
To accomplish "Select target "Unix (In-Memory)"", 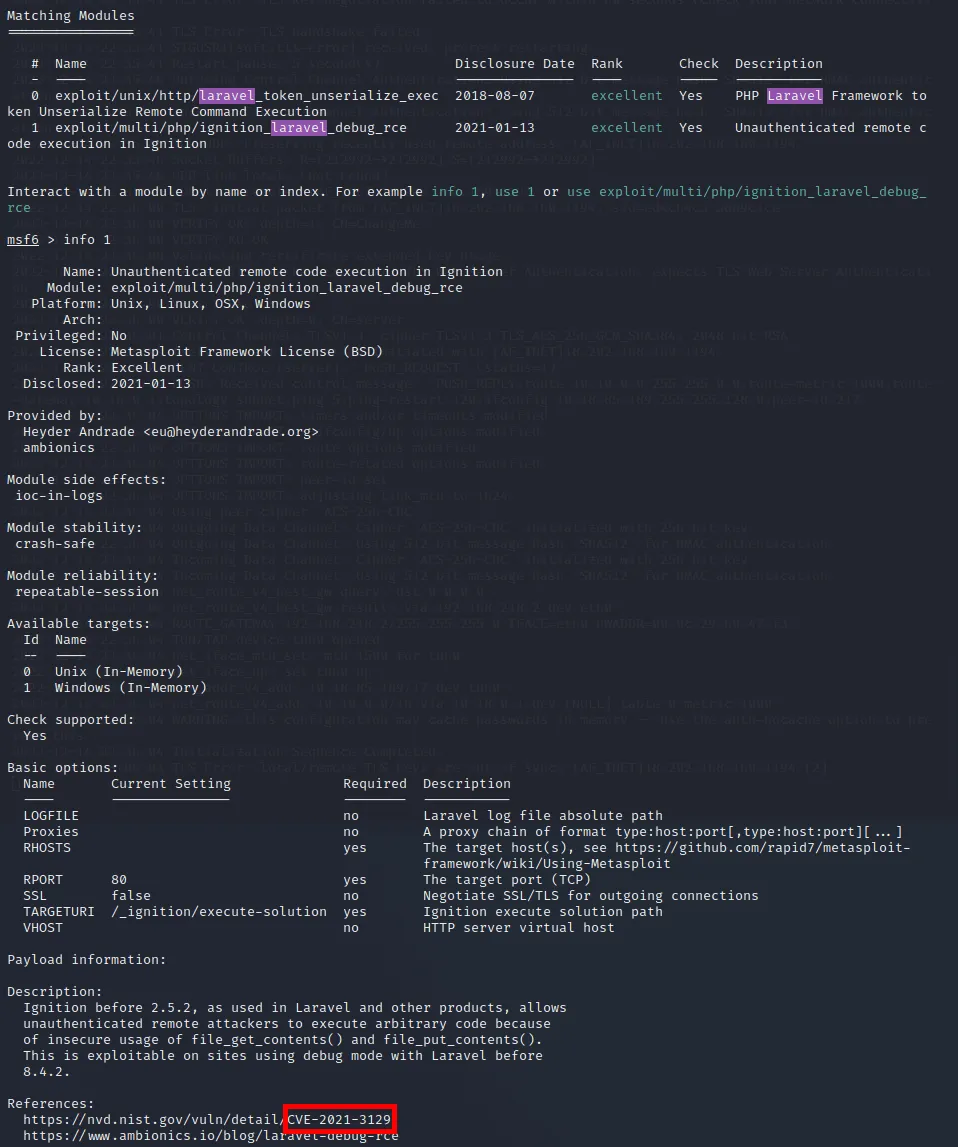I will (x=119, y=672).
